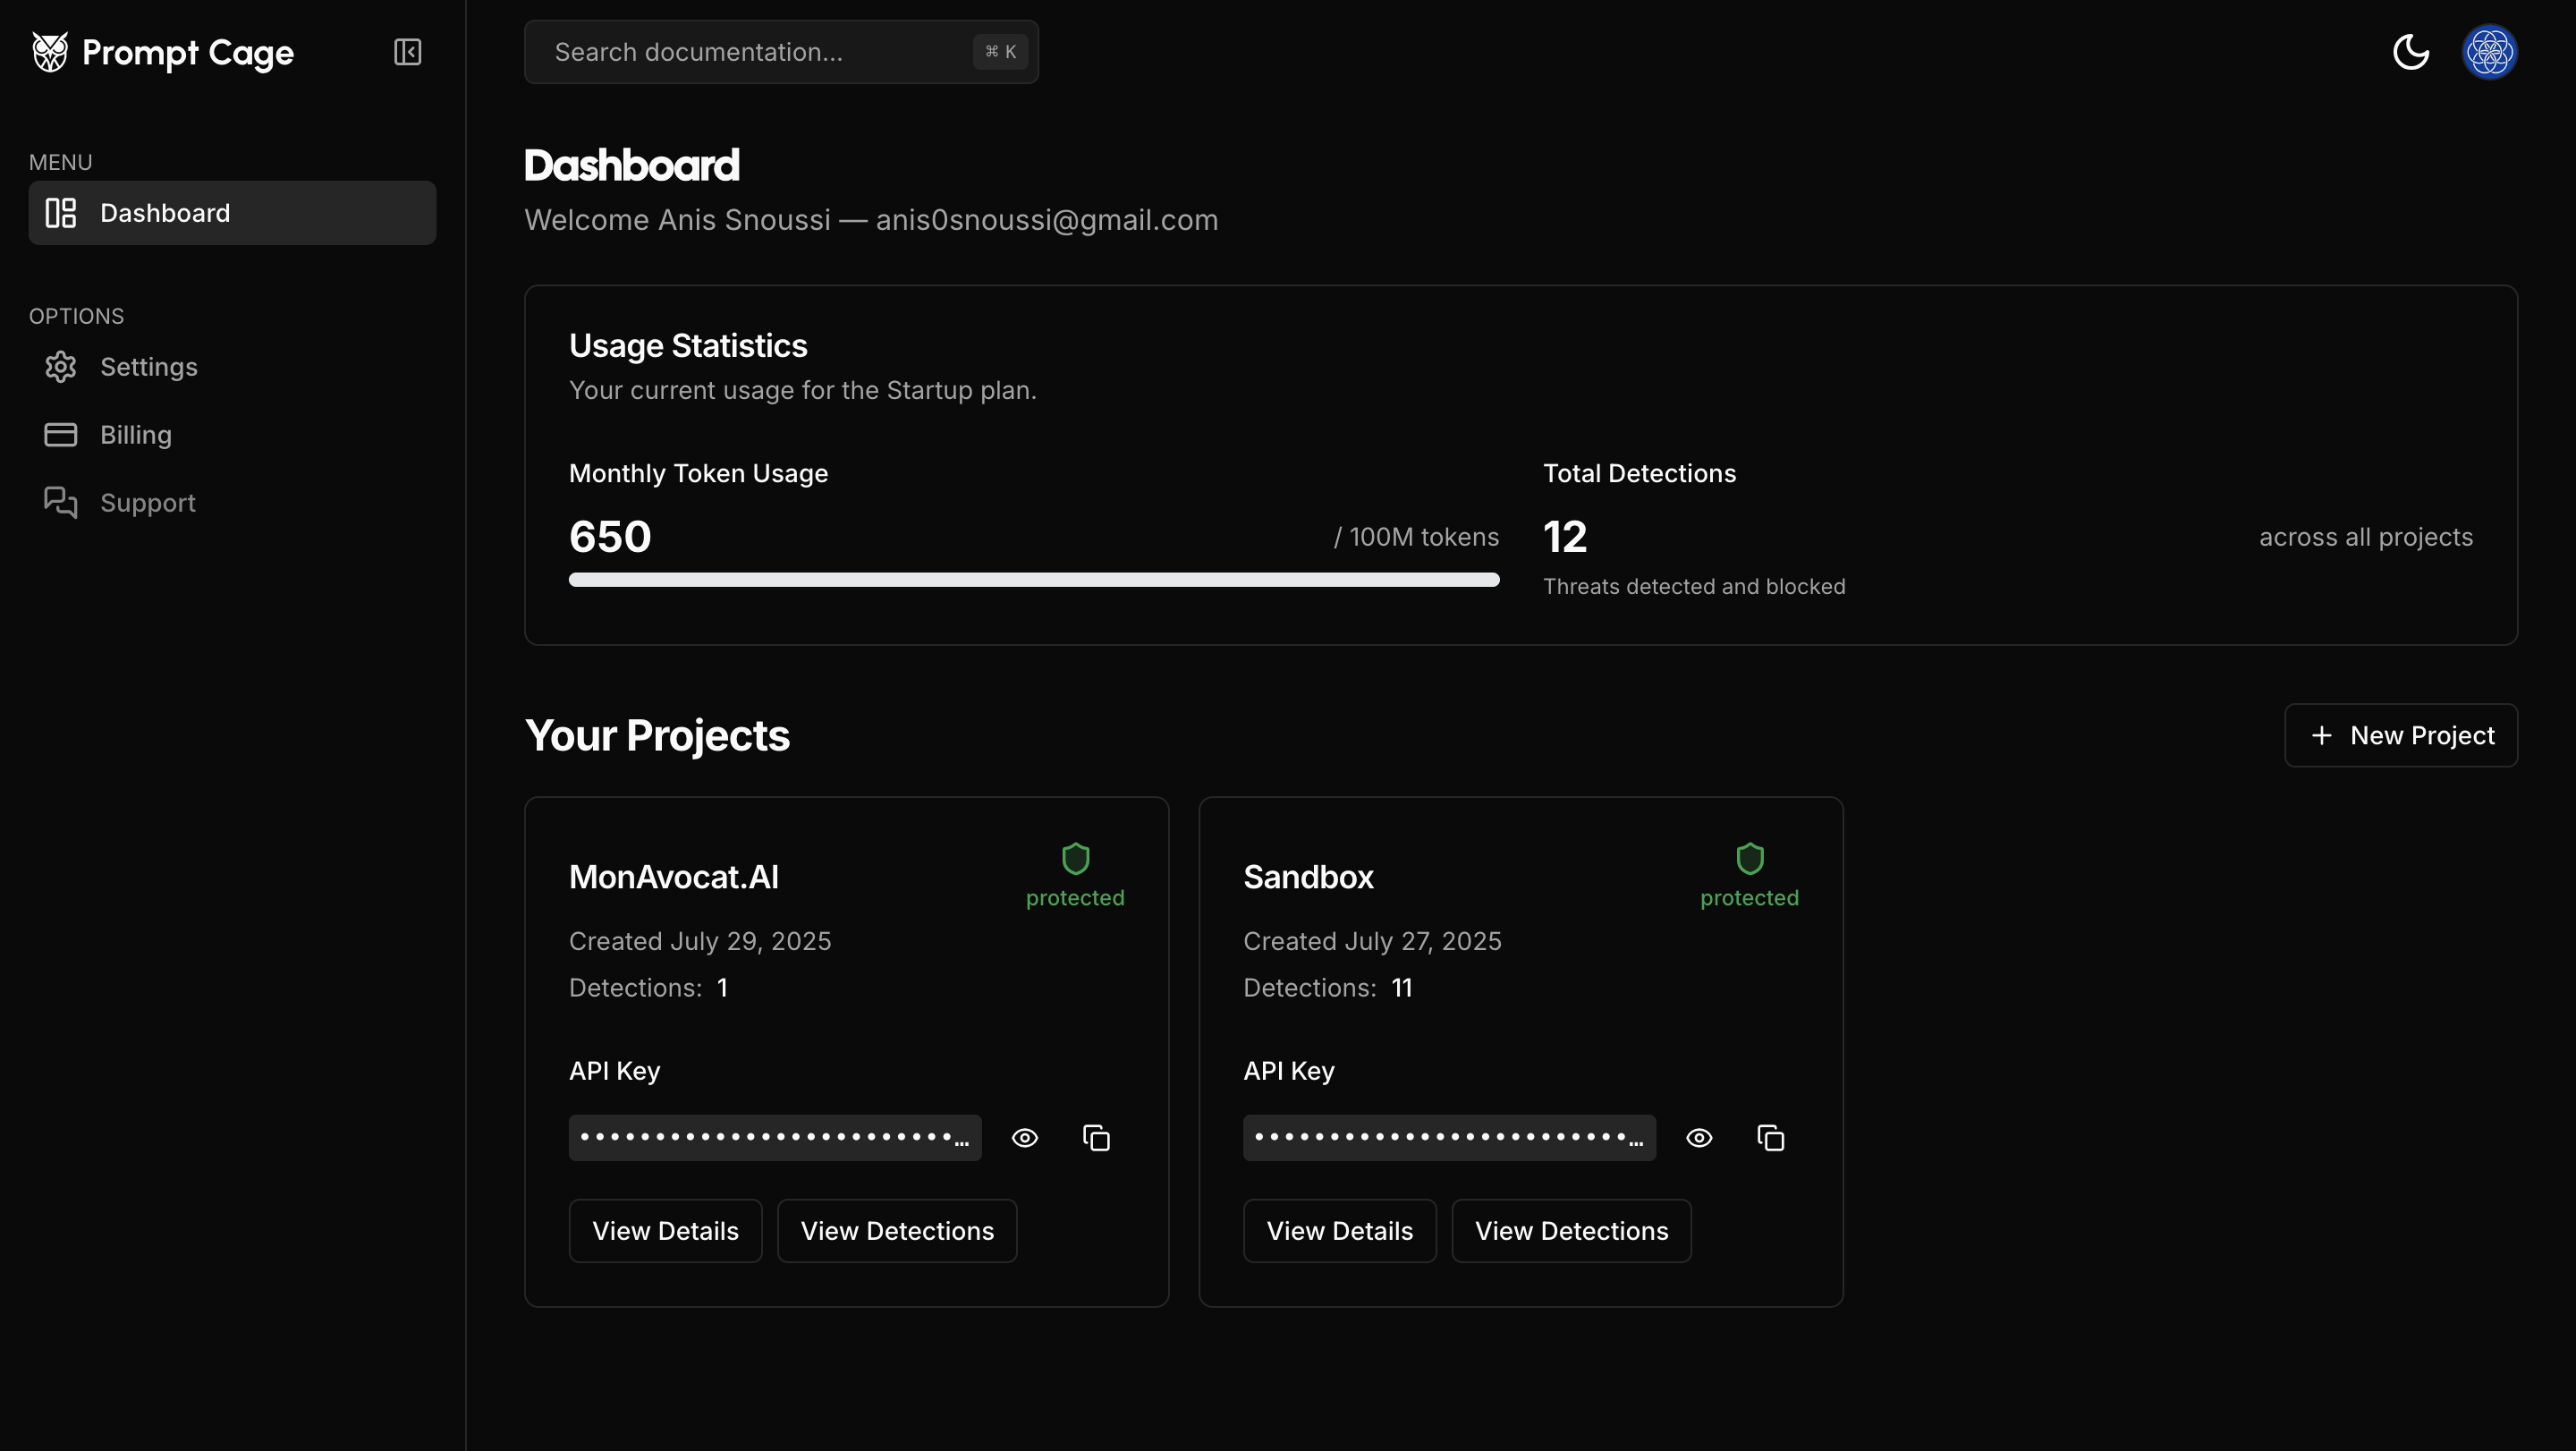The width and height of the screenshot is (2576, 1451).
Task: View Details of Sandbox project
Action: pos(1339,1231)
